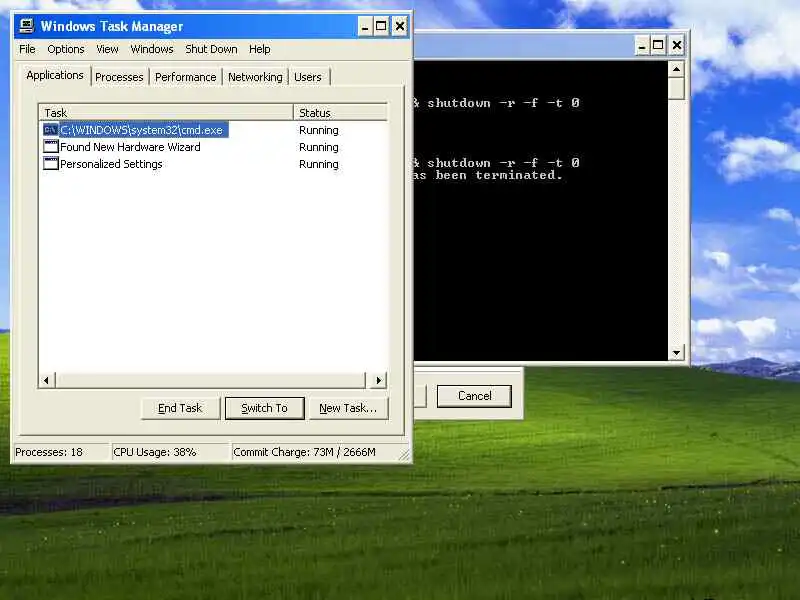Click Running status of cmd.exe
Viewport: 800px width, 600px height.
[319, 130]
